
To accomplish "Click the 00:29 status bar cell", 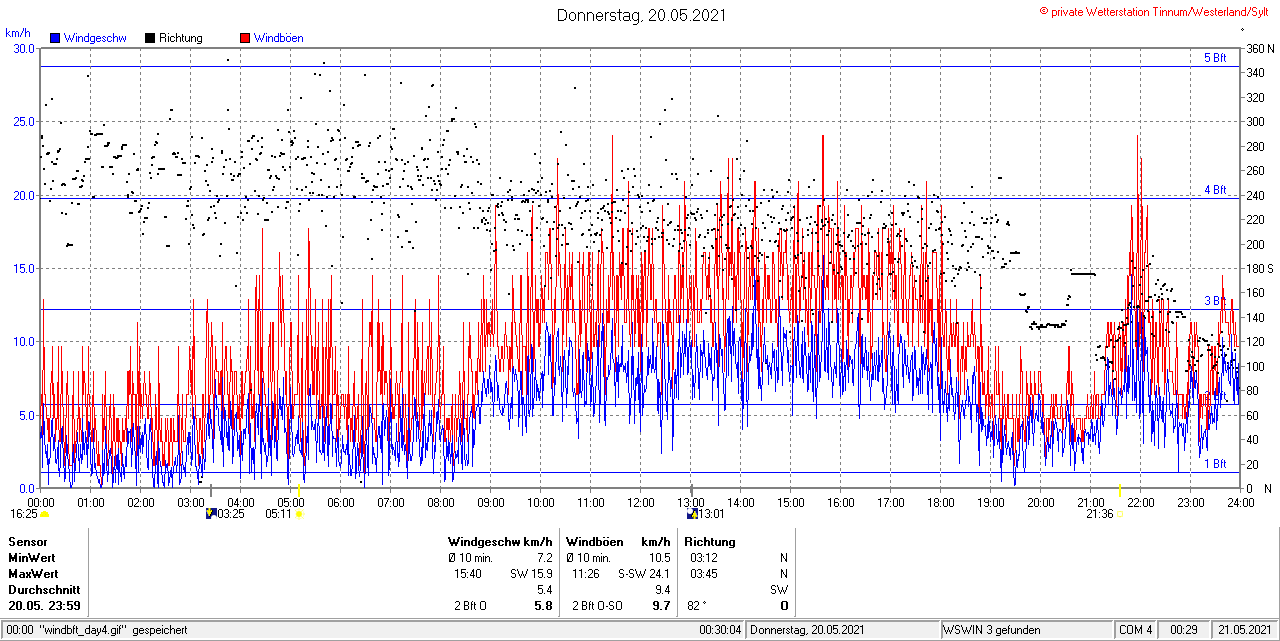I will click(x=1184, y=630).
